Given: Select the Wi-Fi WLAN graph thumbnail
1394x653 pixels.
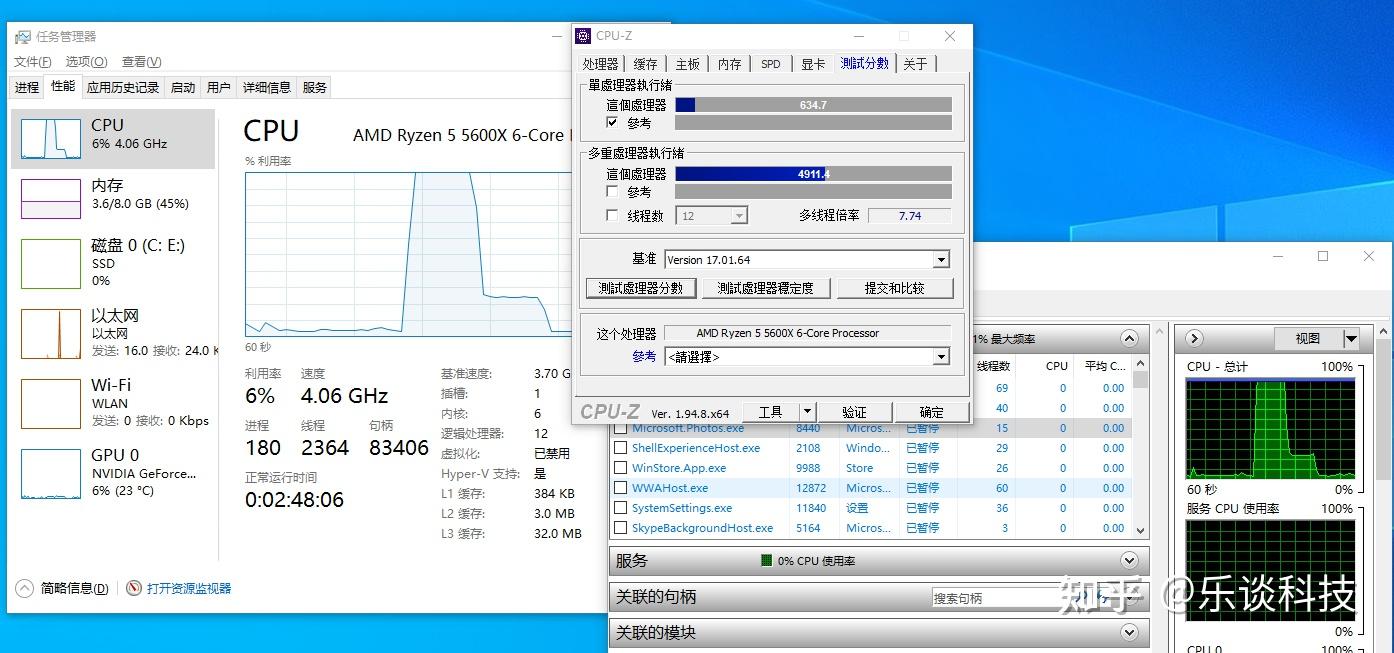Looking at the screenshot, I should (51, 403).
